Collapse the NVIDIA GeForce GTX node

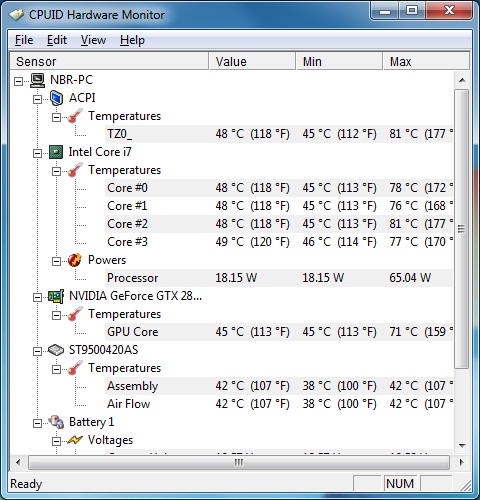(x=38, y=298)
